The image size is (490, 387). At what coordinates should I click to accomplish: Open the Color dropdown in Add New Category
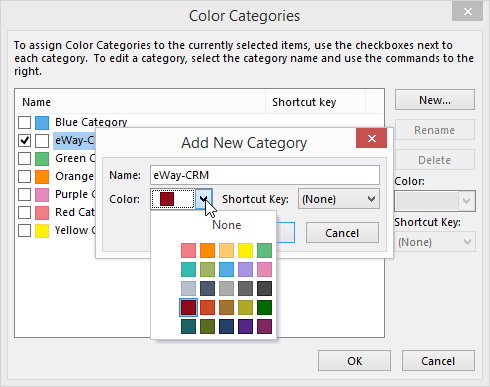(x=204, y=199)
